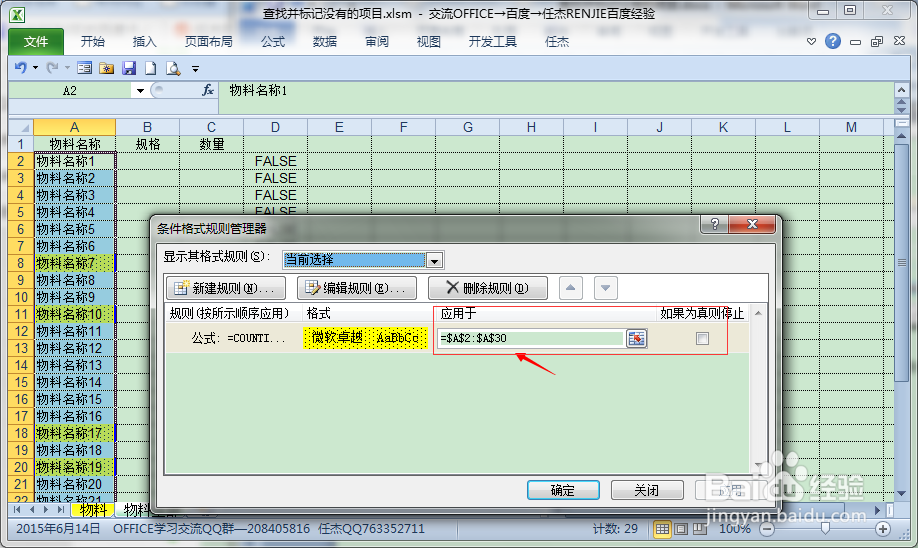Switch to the 物料 sheet tab
918x548 pixels.
[94, 510]
